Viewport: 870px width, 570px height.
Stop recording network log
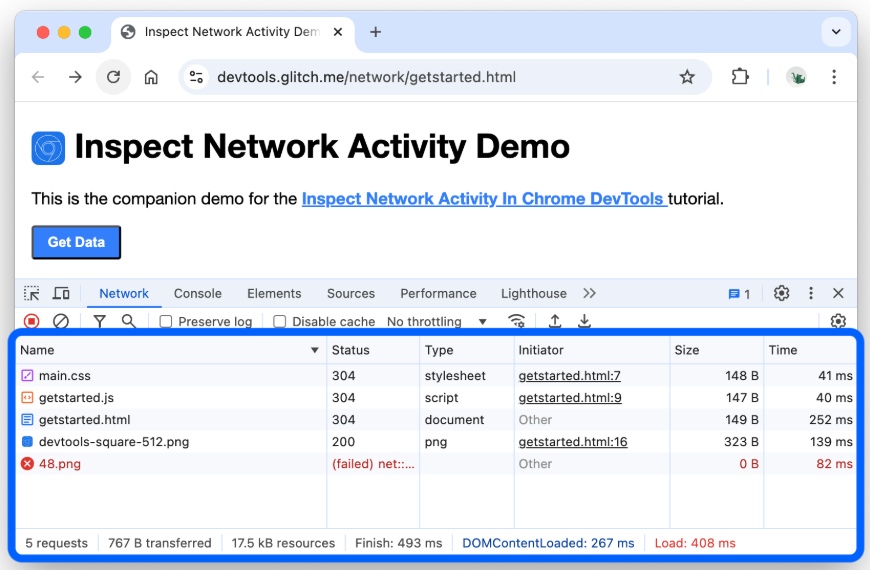[32, 321]
